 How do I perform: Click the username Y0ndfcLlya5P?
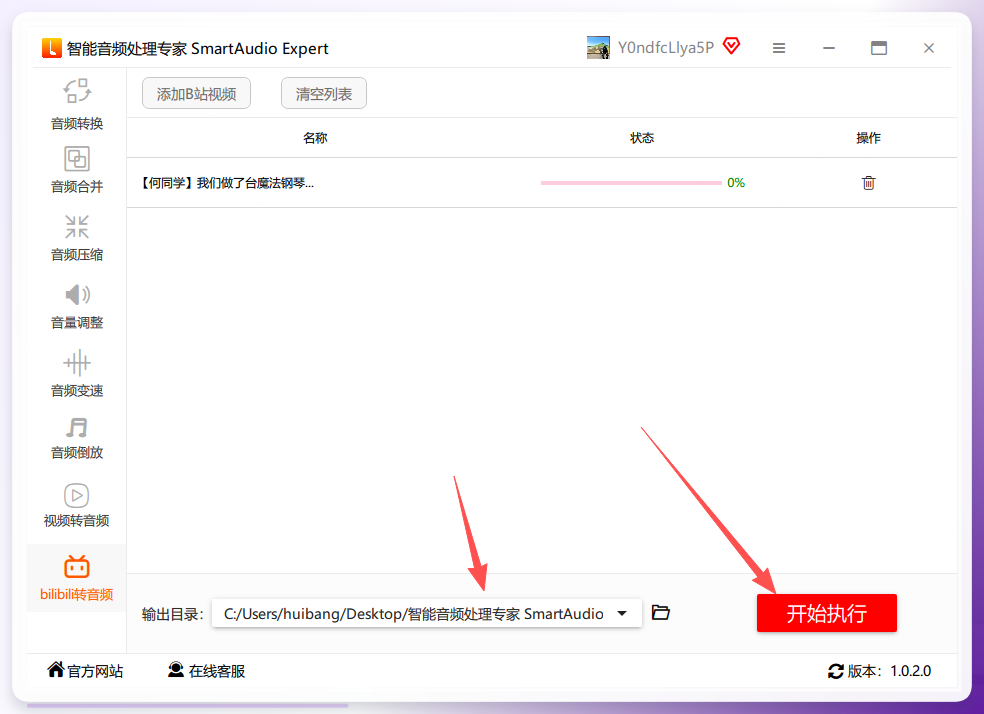click(x=666, y=48)
